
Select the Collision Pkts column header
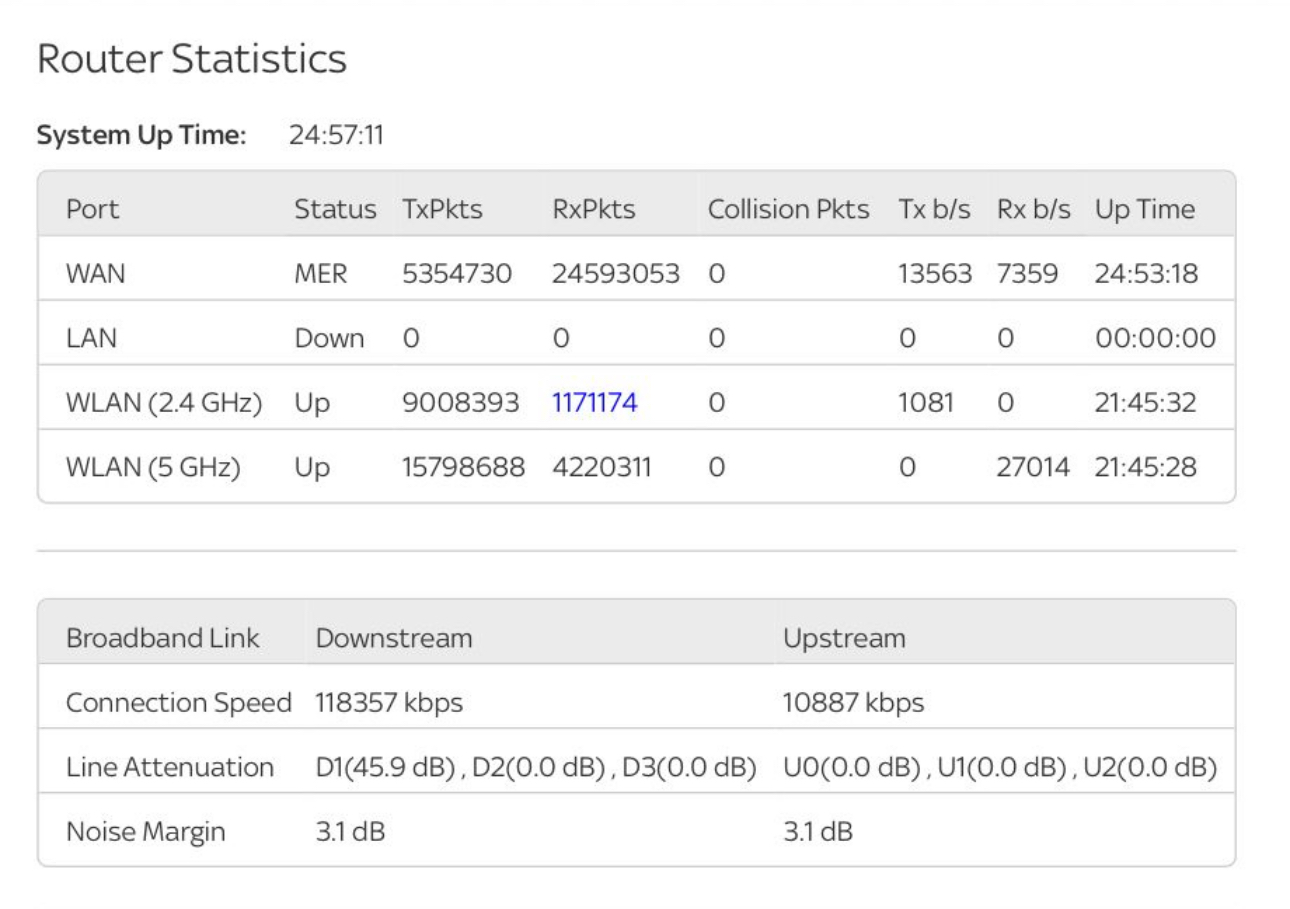787,209
